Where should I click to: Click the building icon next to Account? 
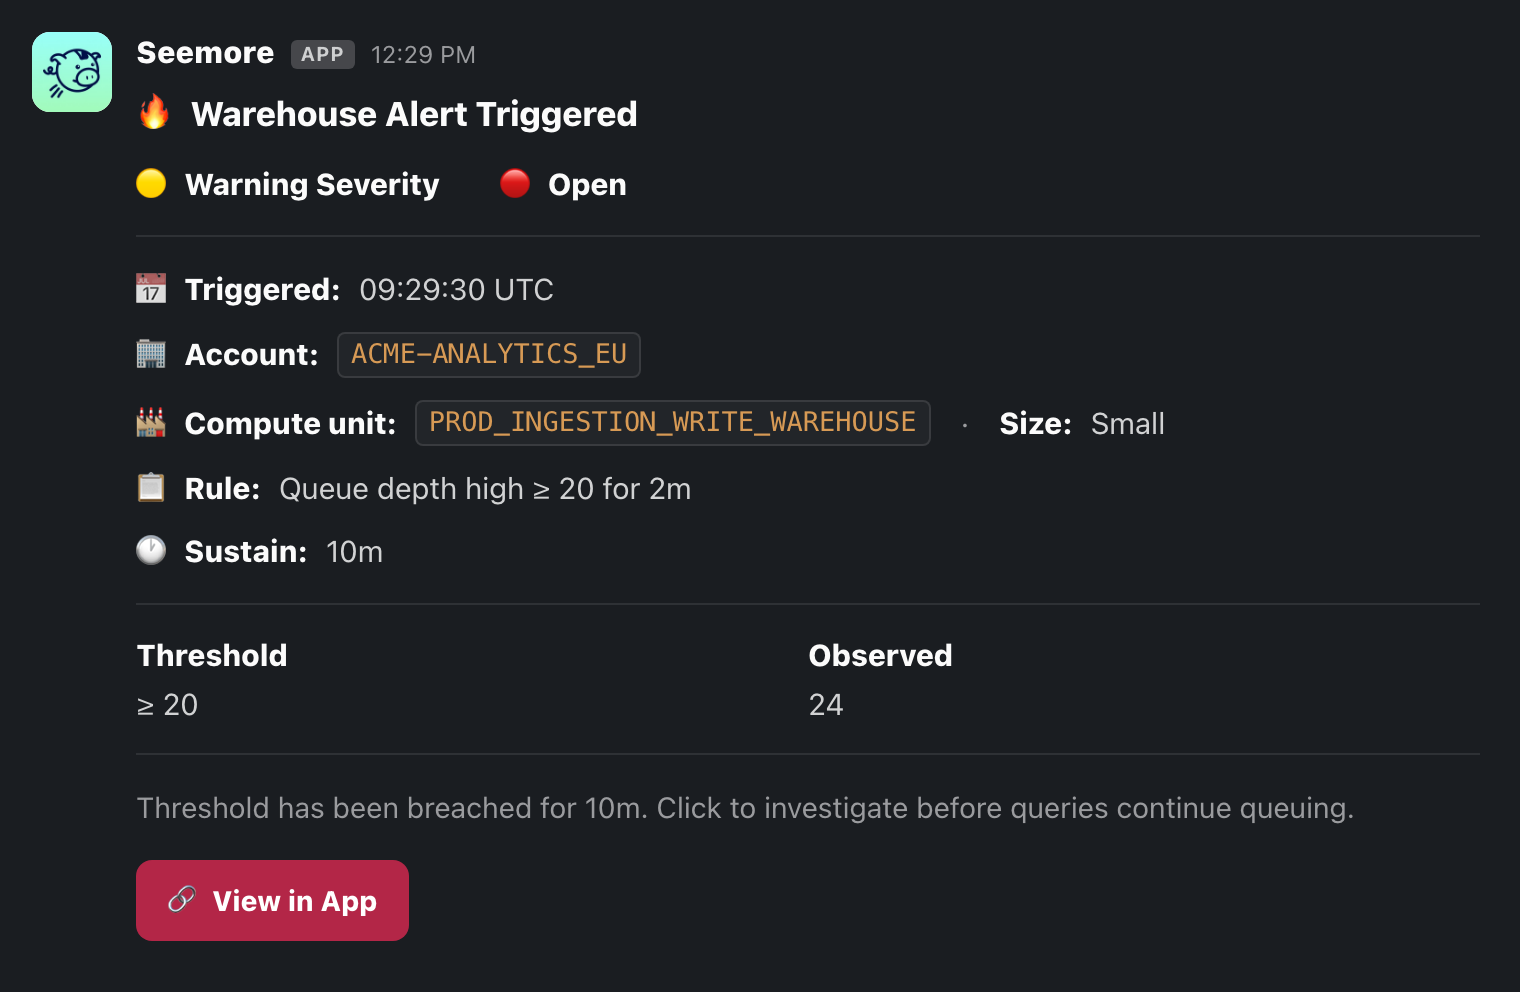click(151, 354)
